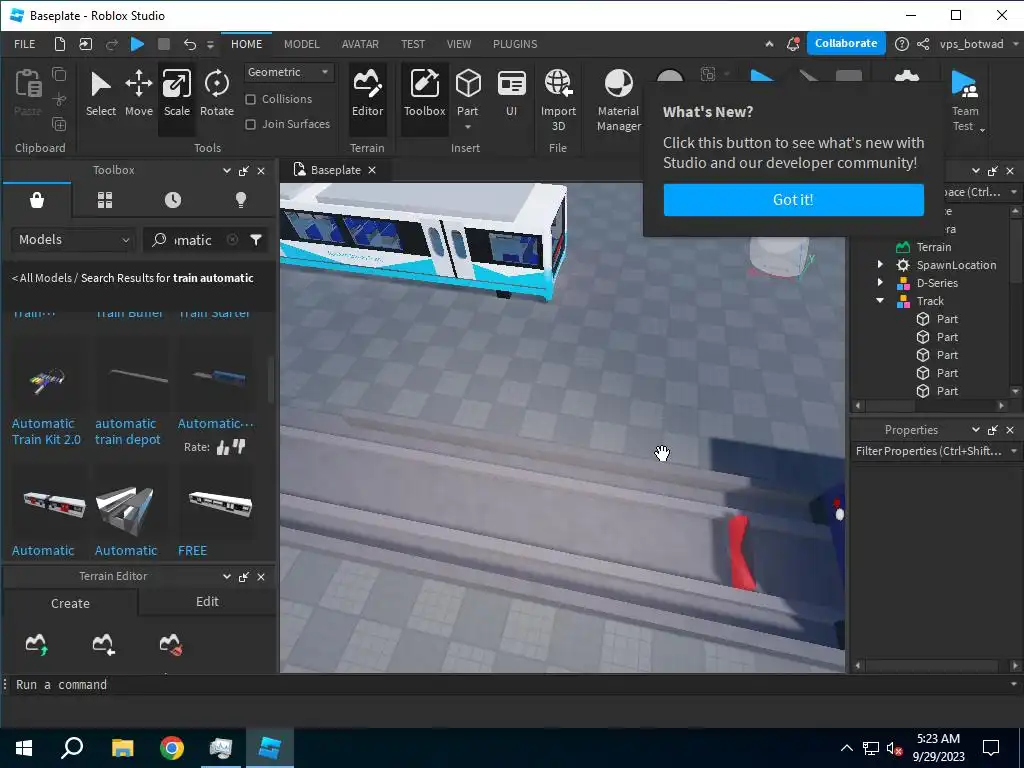Click the terrain Clear tool icon
This screenshot has width=1024, height=768.
pos(170,644)
